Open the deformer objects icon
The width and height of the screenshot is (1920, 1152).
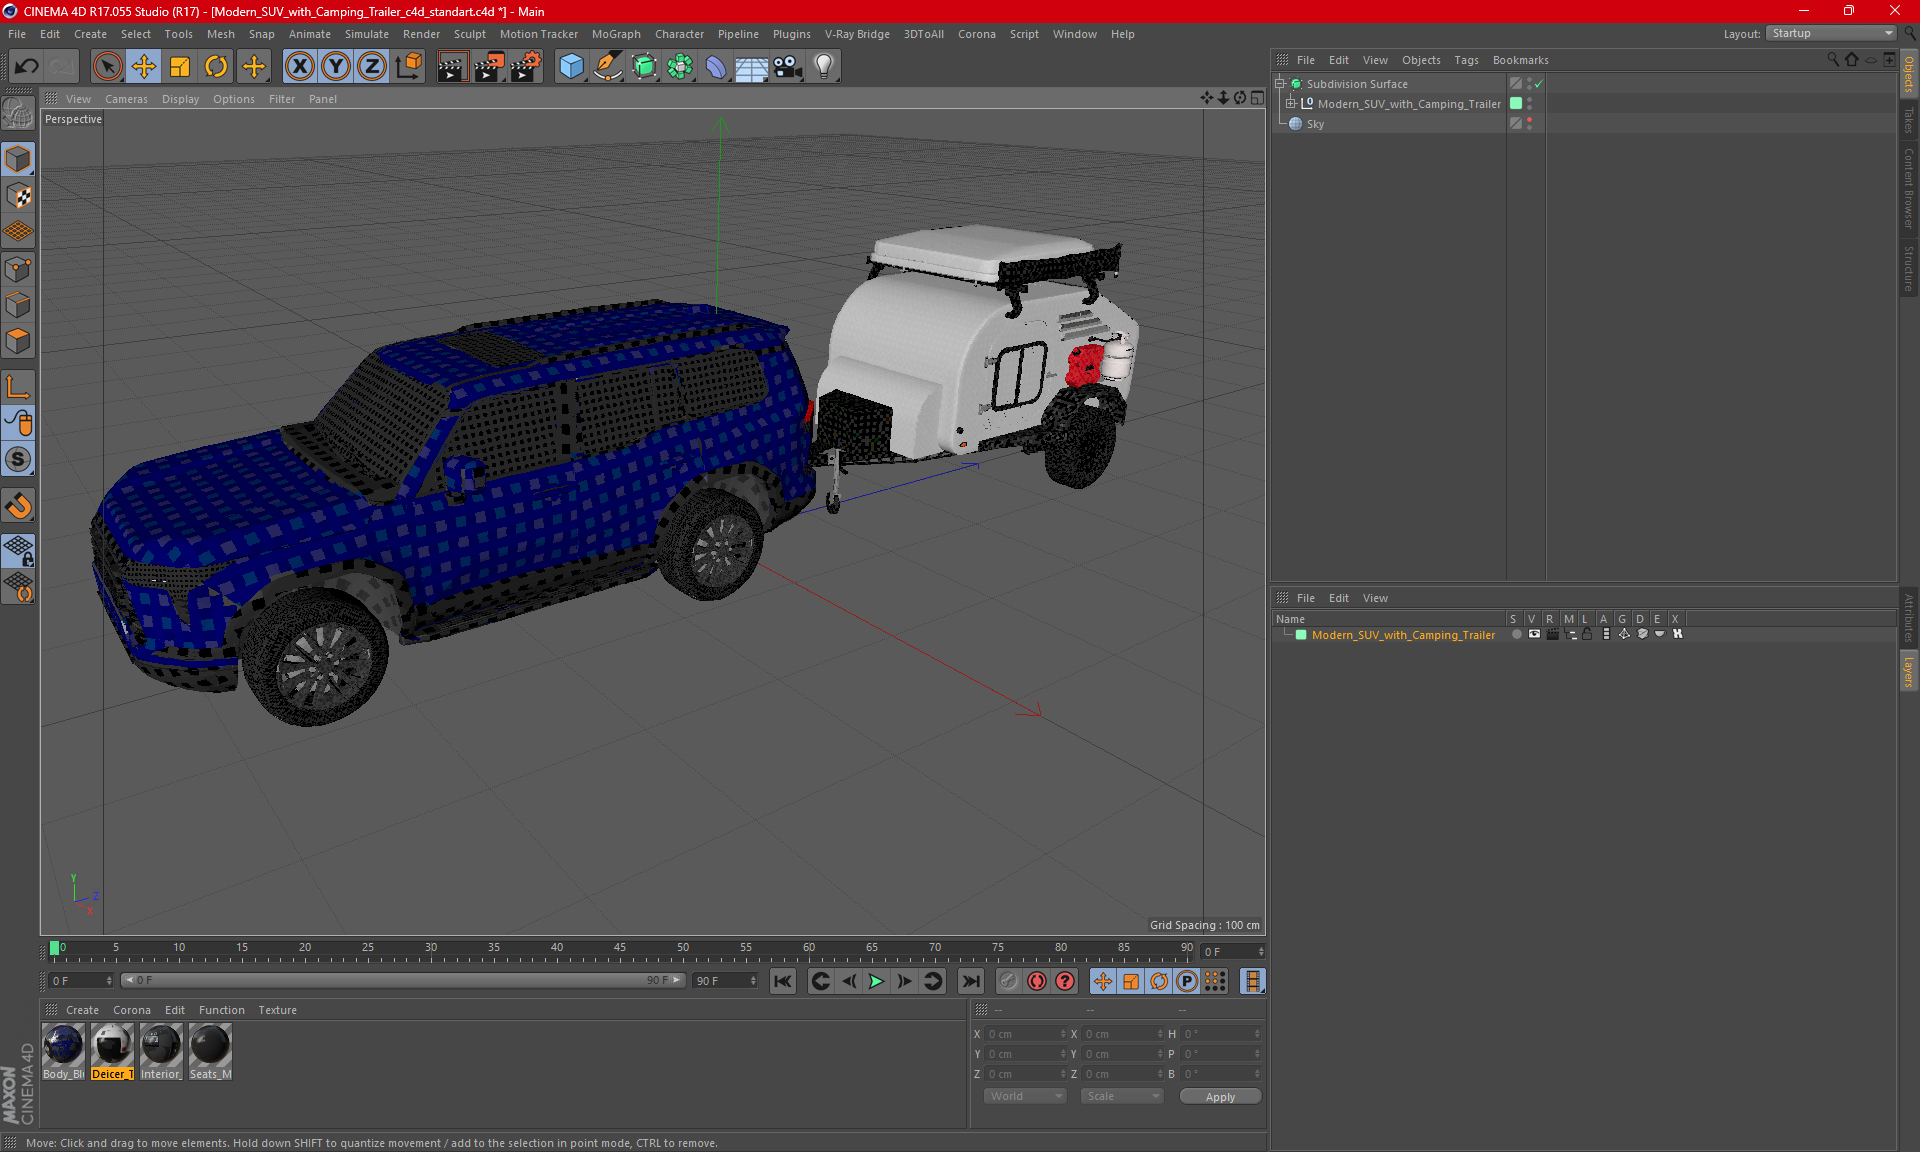[x=716, y=67]
